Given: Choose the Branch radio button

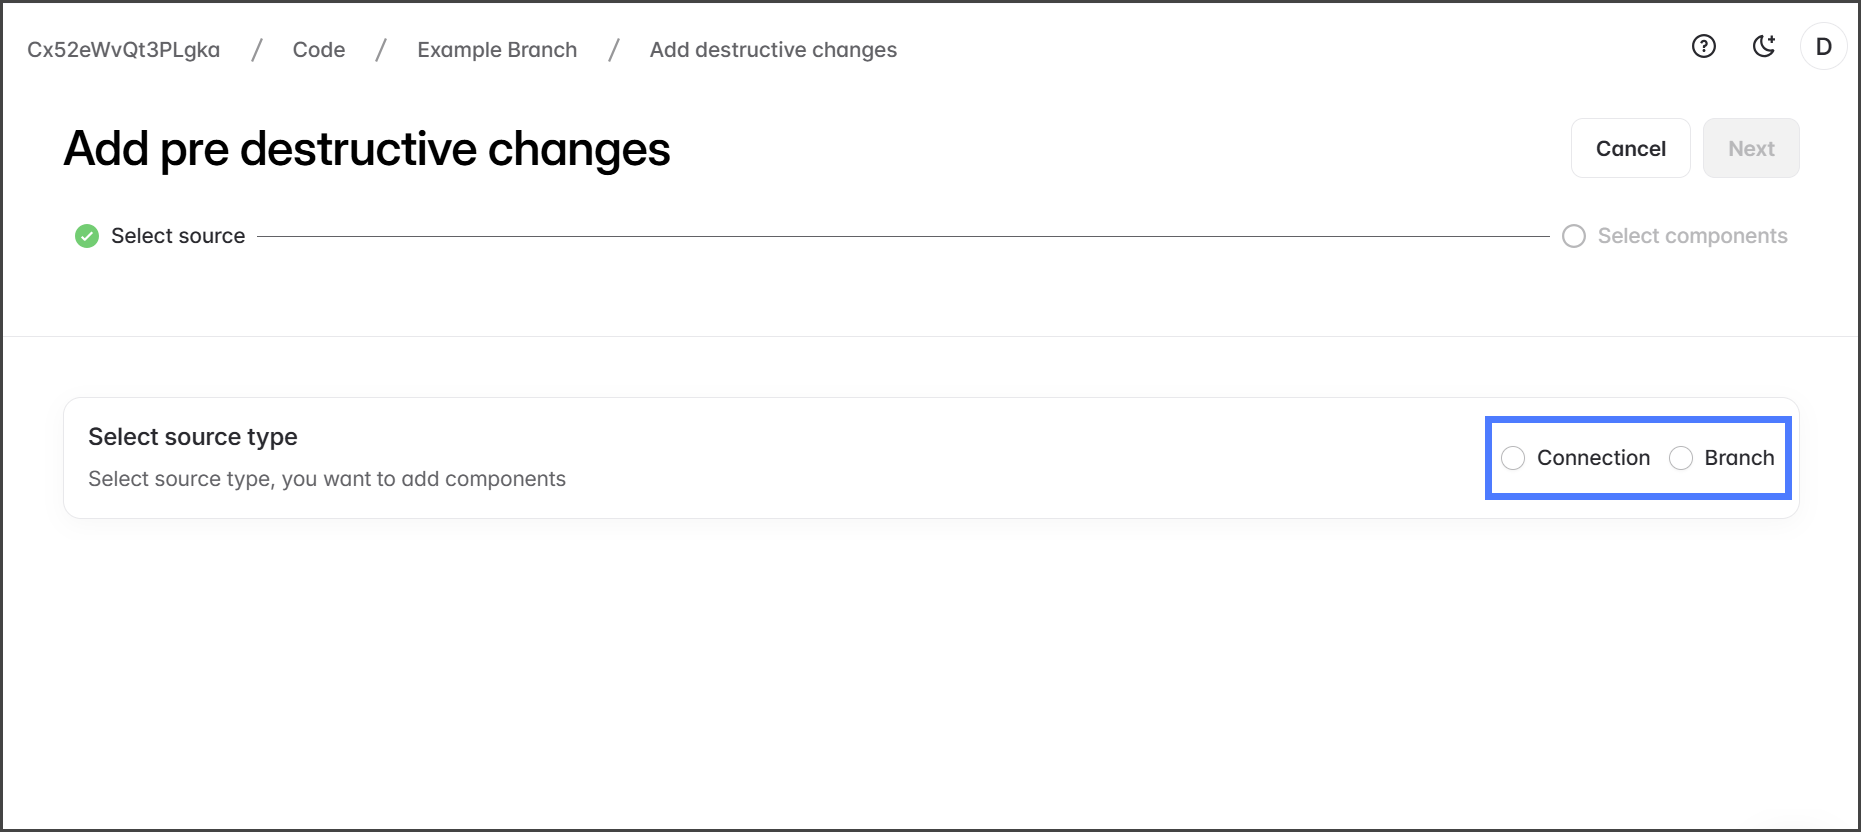Looking at the screenshot, I should pos(1681,458).
